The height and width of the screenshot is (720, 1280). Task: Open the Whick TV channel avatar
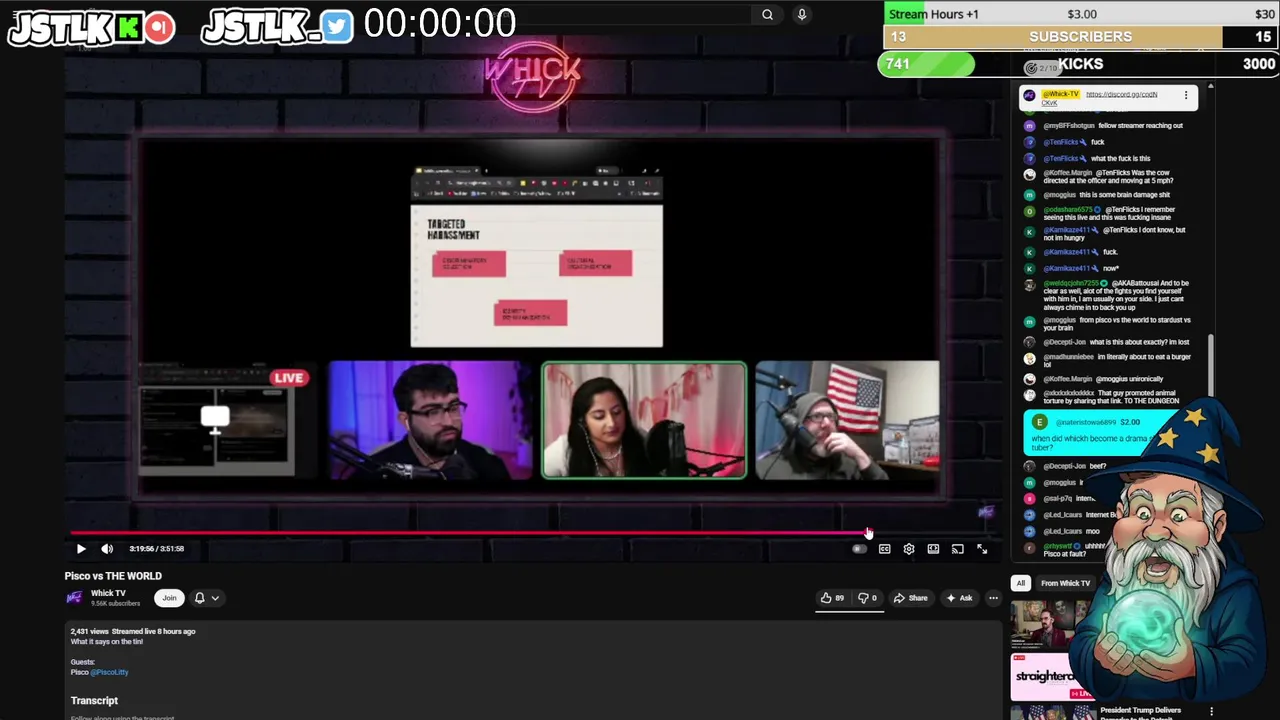(x=74, y=598)
